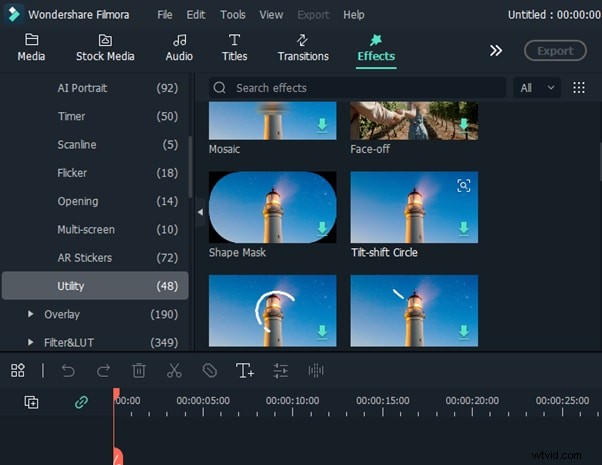Click timeline ruler at 00:00:20:00

click(472, 400)
